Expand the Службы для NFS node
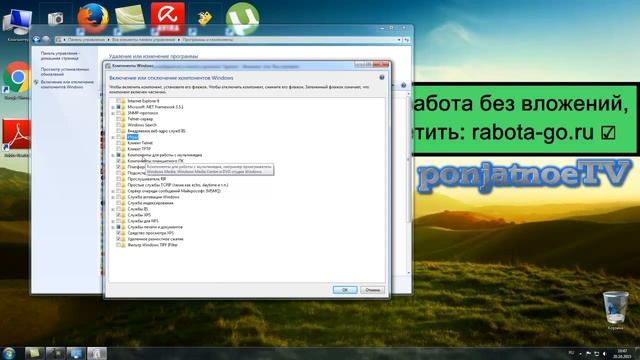 pos(113,221)
